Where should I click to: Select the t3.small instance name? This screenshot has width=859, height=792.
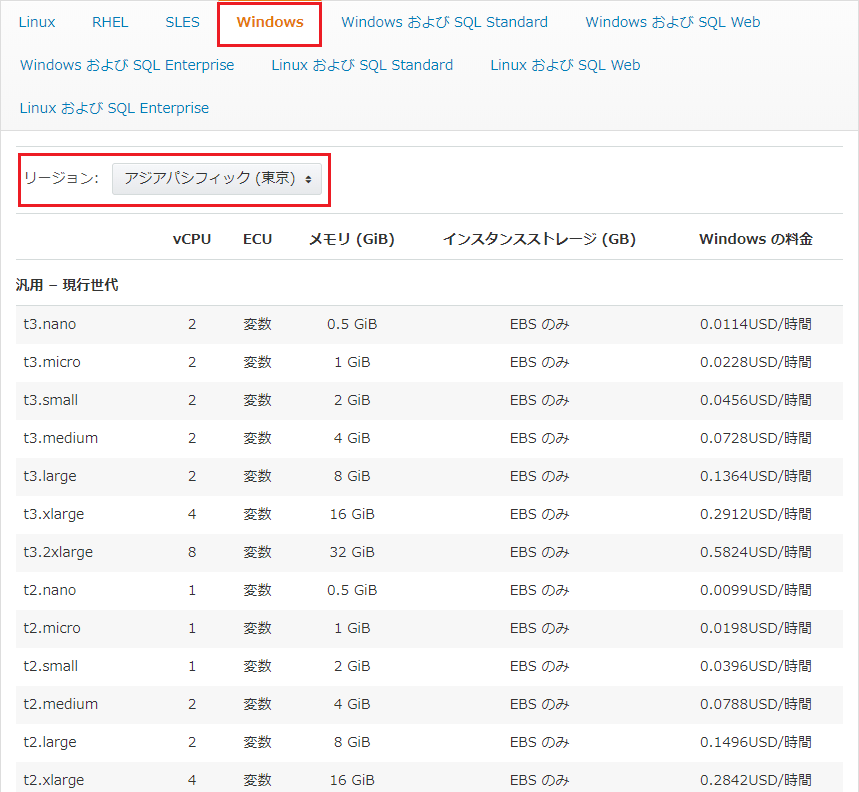coord(50,400)
